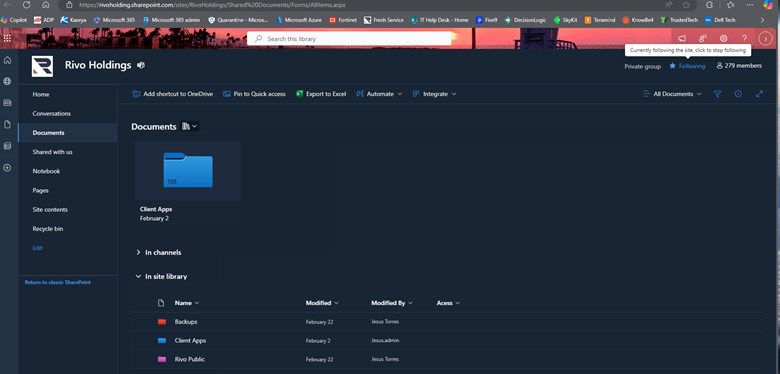Click Pin to Quick access
780x374 pixels.
click(x=254, y=94)
